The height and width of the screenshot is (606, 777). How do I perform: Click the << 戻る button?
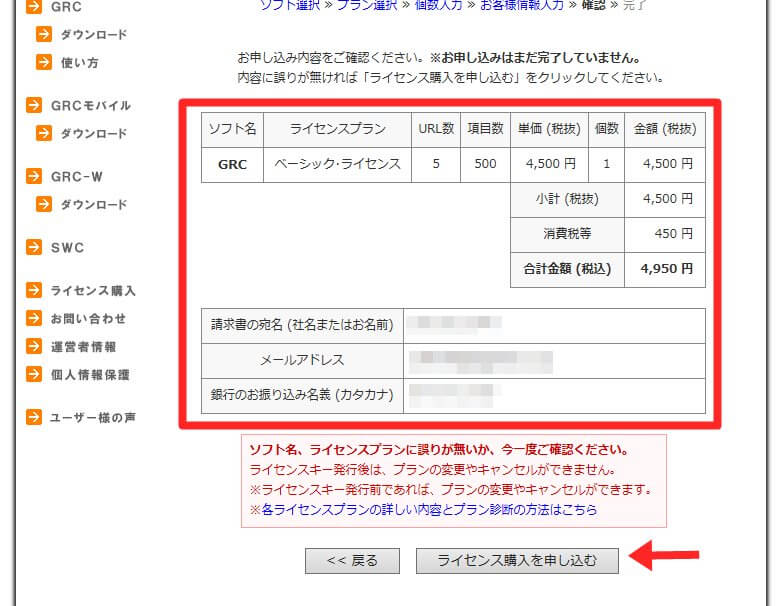tap(352, 560)
